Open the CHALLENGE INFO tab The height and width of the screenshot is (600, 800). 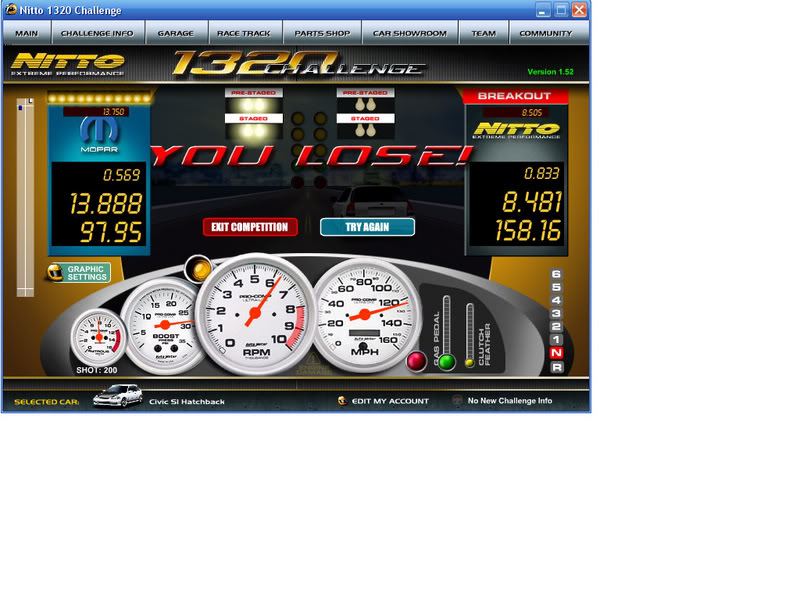[x=97, y=33]
